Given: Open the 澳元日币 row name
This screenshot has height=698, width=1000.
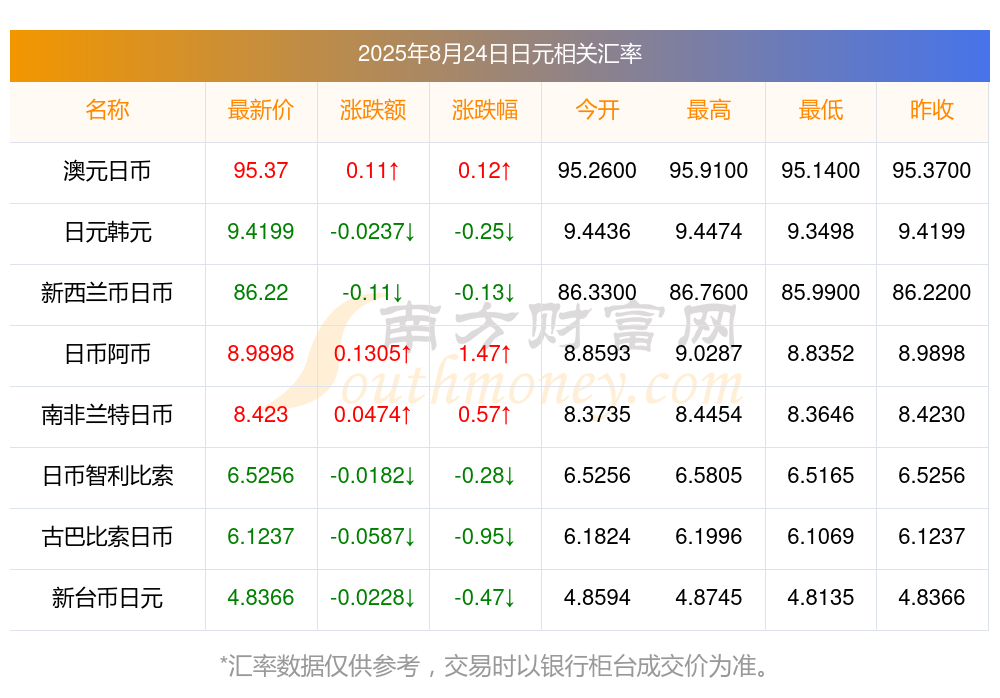Looking at the screenshot, I should [107, 171].
